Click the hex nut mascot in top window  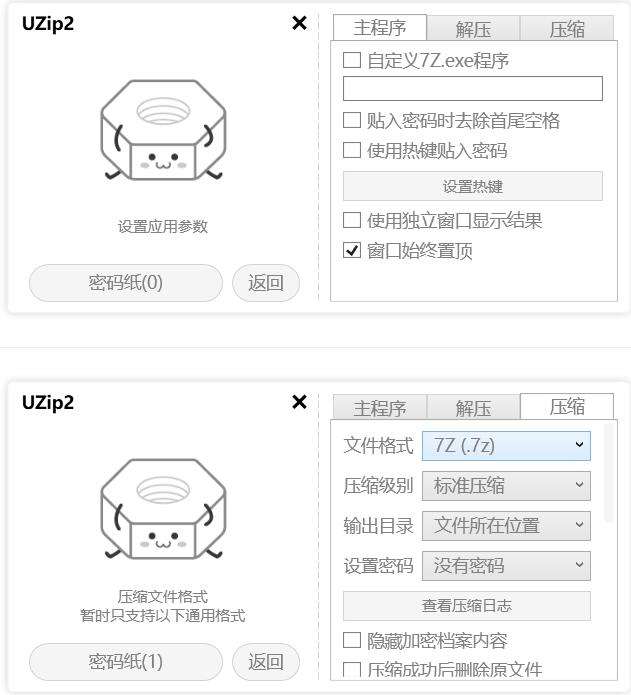(163, 130)
